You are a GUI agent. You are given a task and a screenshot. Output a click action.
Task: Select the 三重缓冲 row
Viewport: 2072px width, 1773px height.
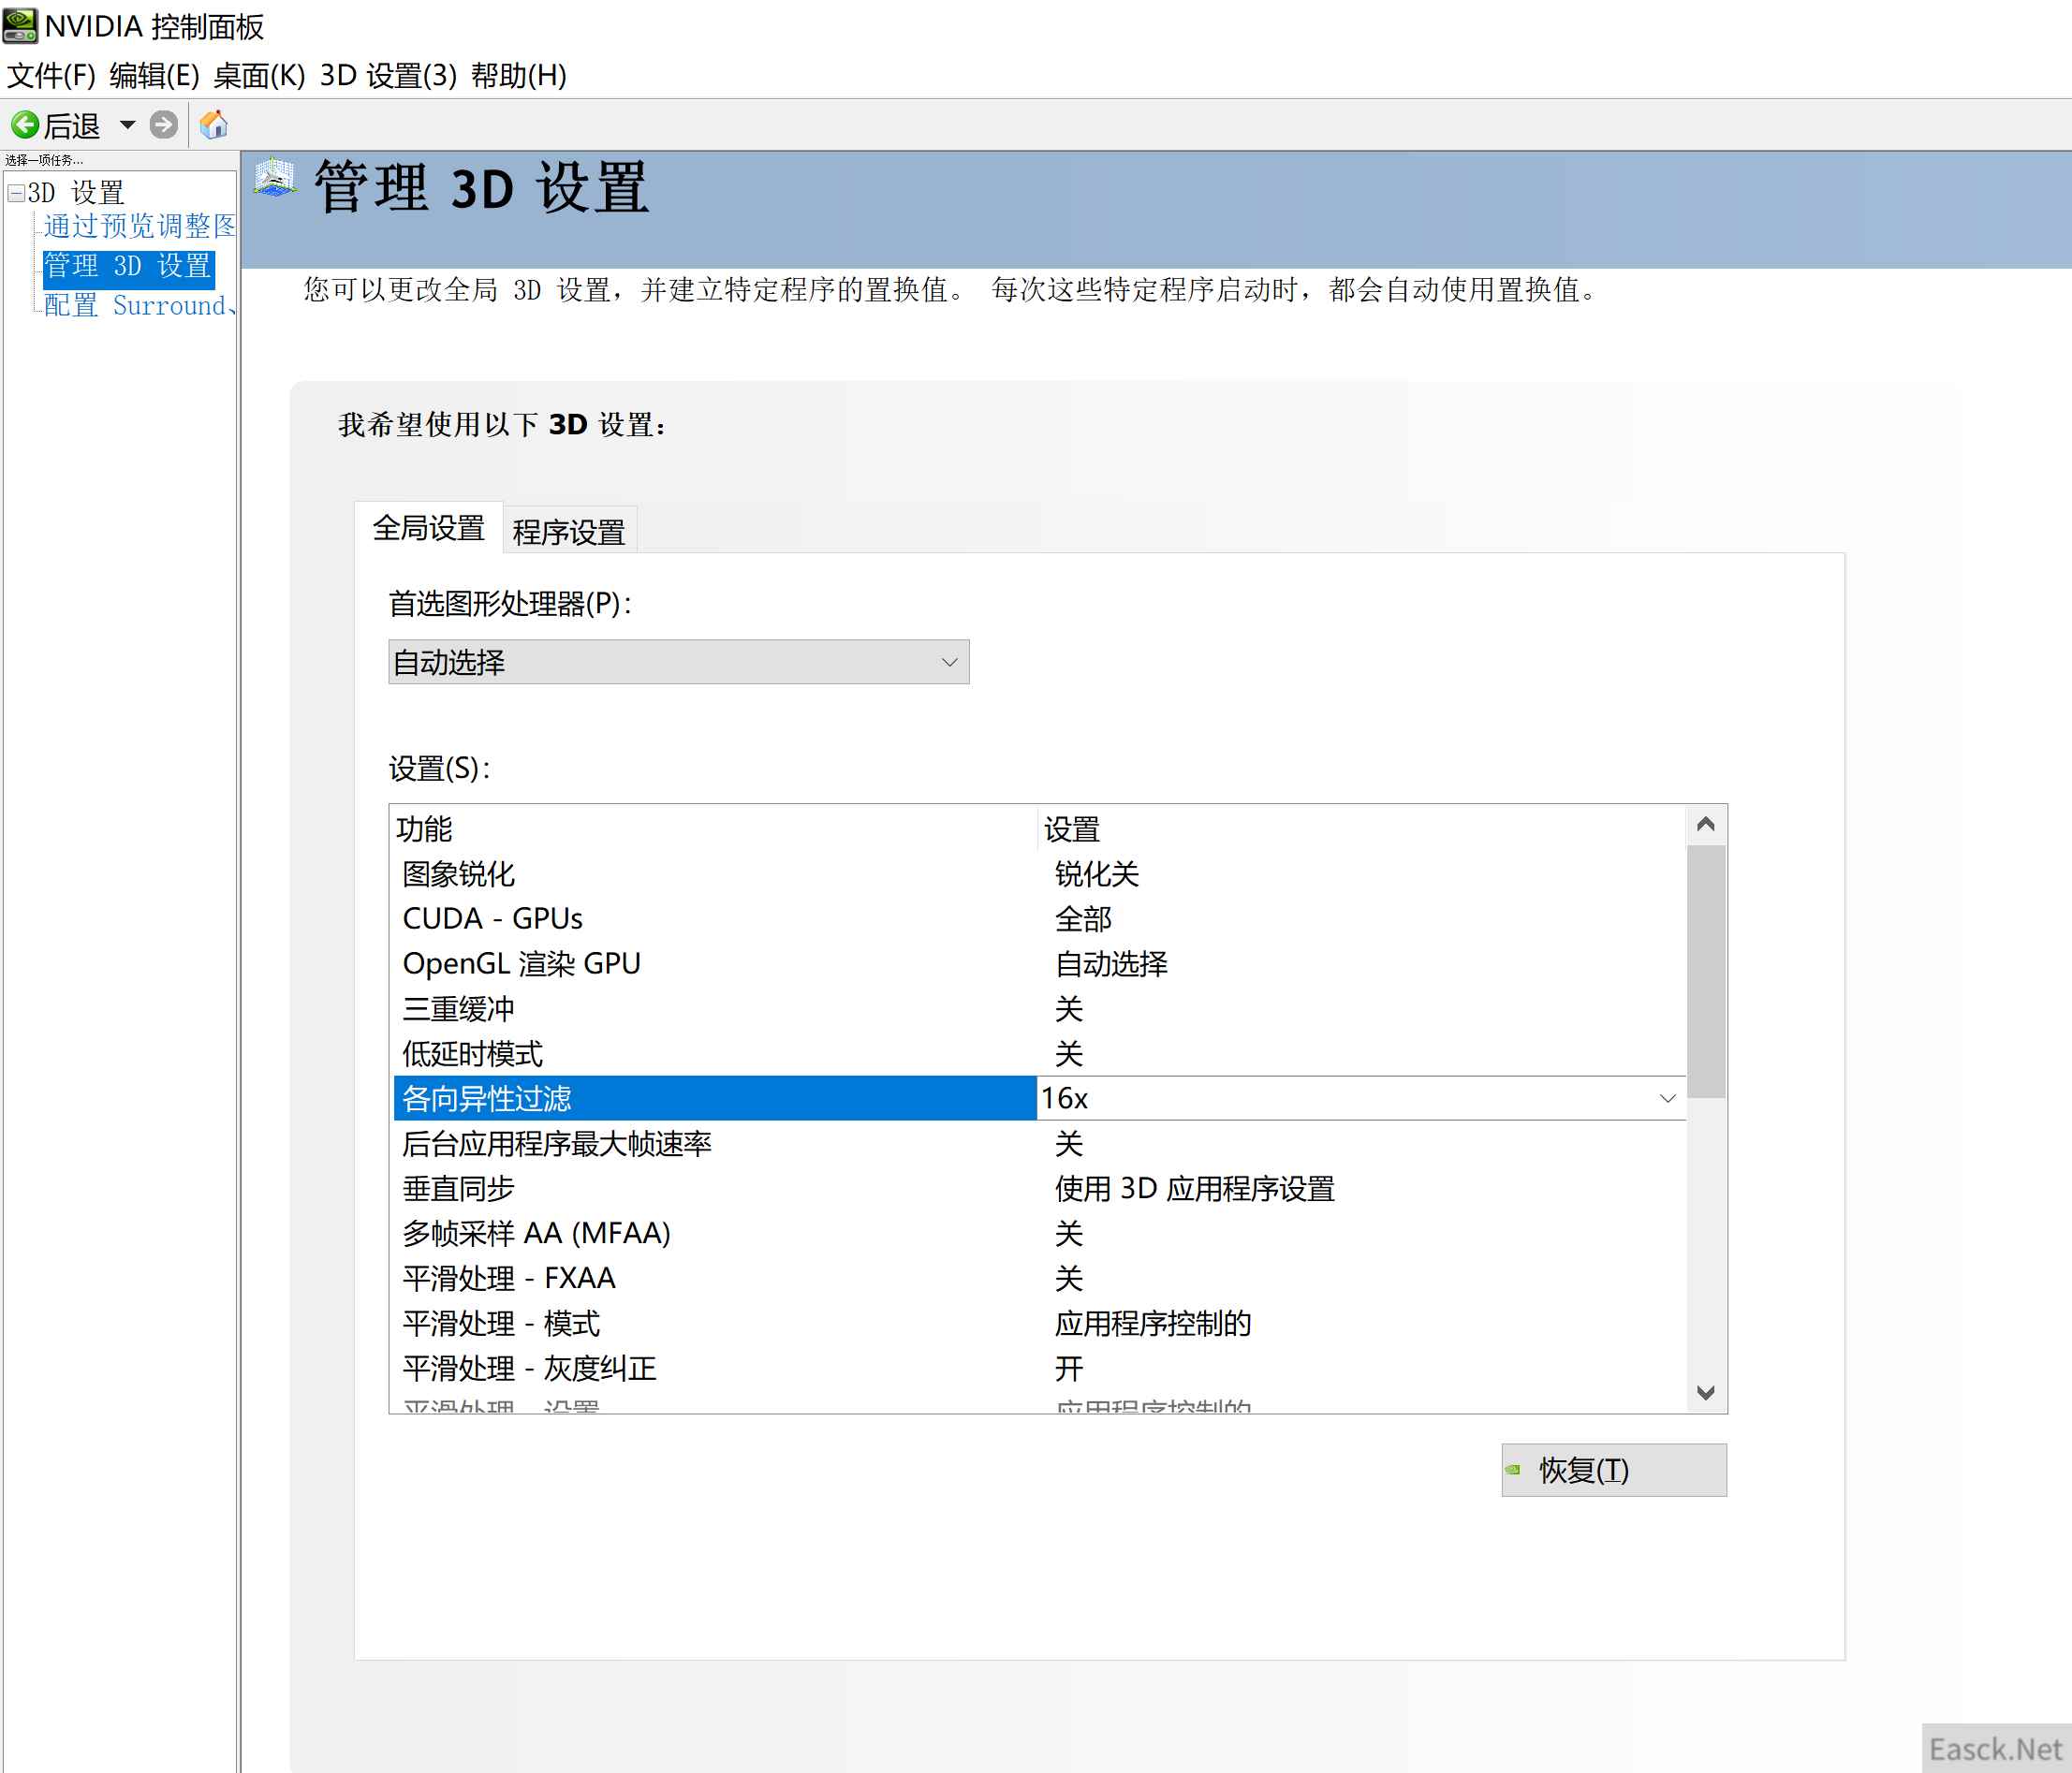1039,1009
